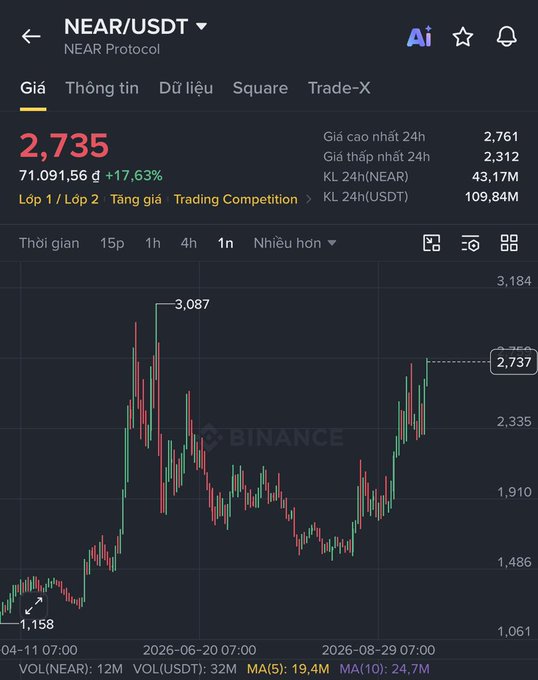Tap the 71.091,56 ₫ converted price
The width and height of the screenshot is (538, 680).
click(x=59, y=176)
